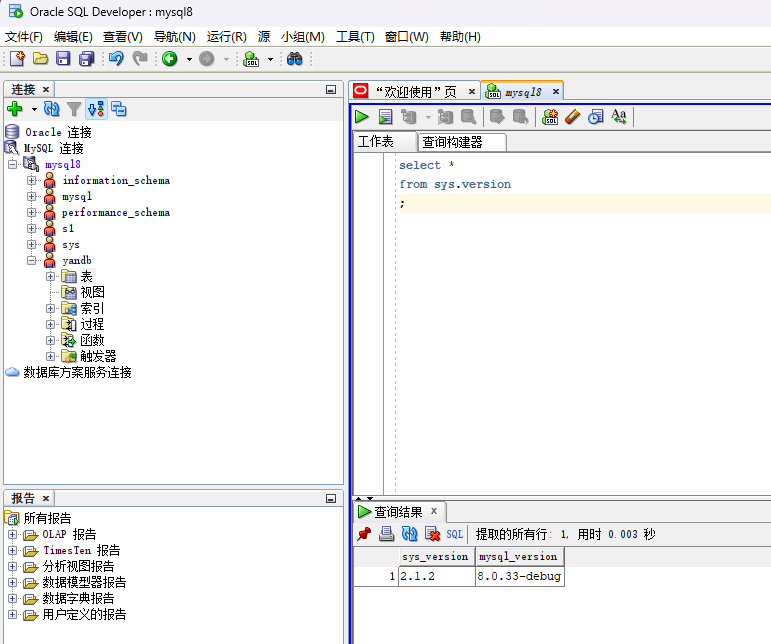Run statement with green play button

click(x=362, y=117)
